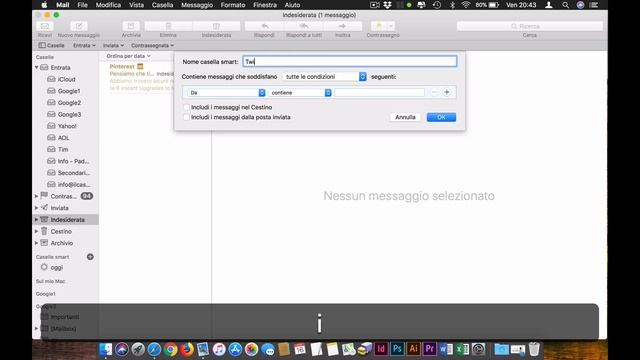Open the Contrassegno flag dropdown arrow

391,26
